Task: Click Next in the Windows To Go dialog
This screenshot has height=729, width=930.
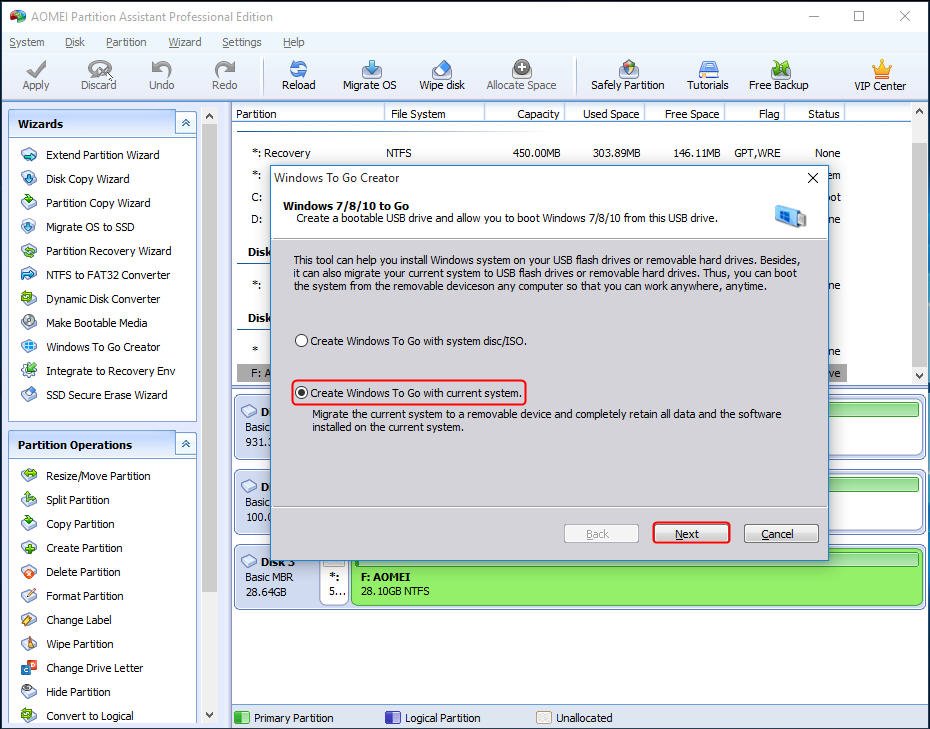Action: (x=691, y=533)
